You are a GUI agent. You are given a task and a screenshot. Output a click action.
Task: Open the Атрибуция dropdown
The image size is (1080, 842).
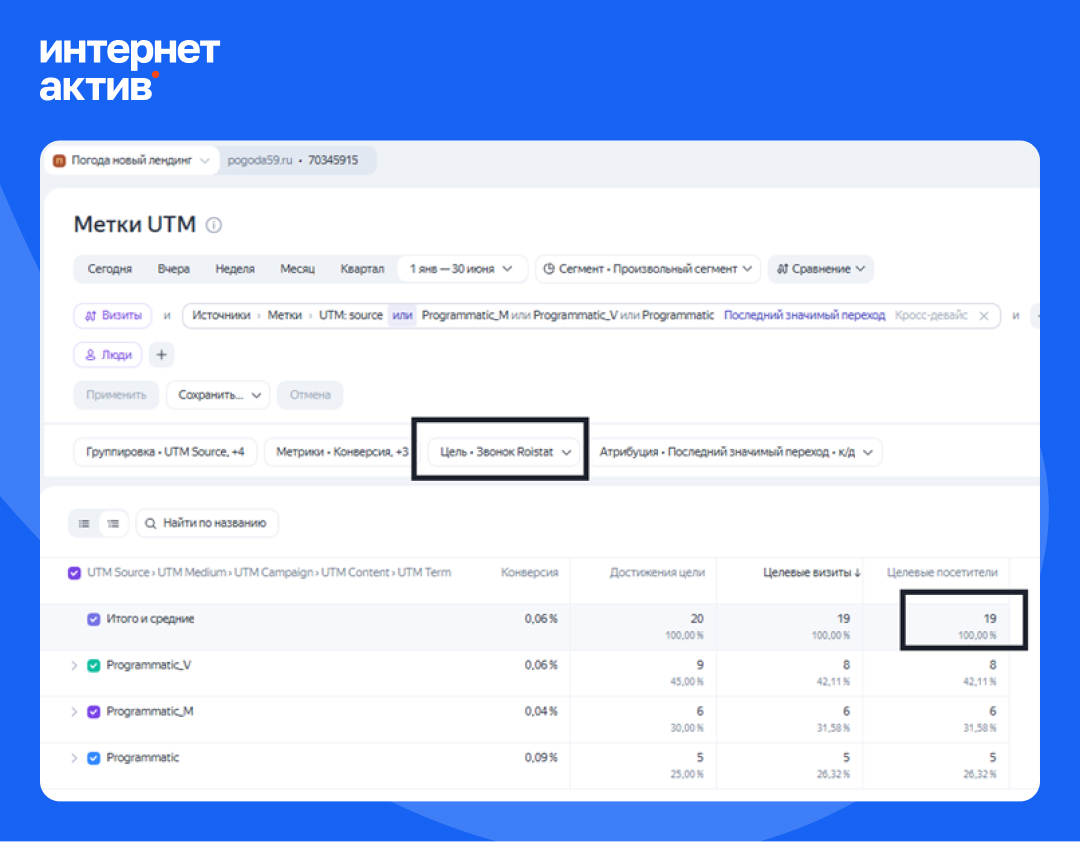(x=736, y=452)
